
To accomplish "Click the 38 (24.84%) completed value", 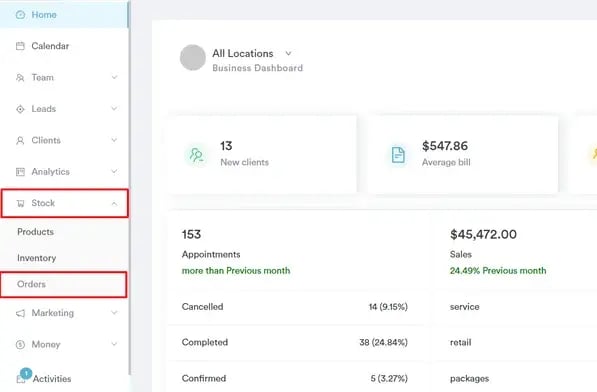I will 383,343.
